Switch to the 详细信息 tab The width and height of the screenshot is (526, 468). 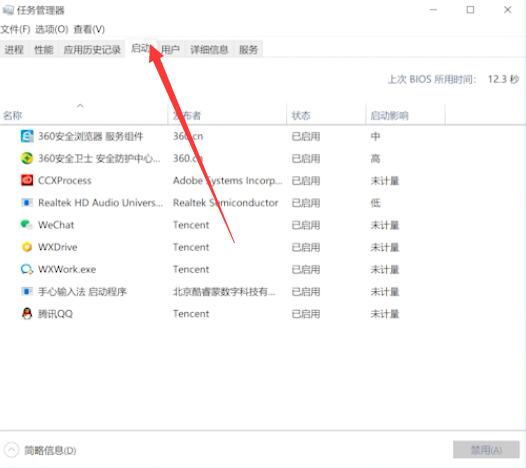pos(209,50)
